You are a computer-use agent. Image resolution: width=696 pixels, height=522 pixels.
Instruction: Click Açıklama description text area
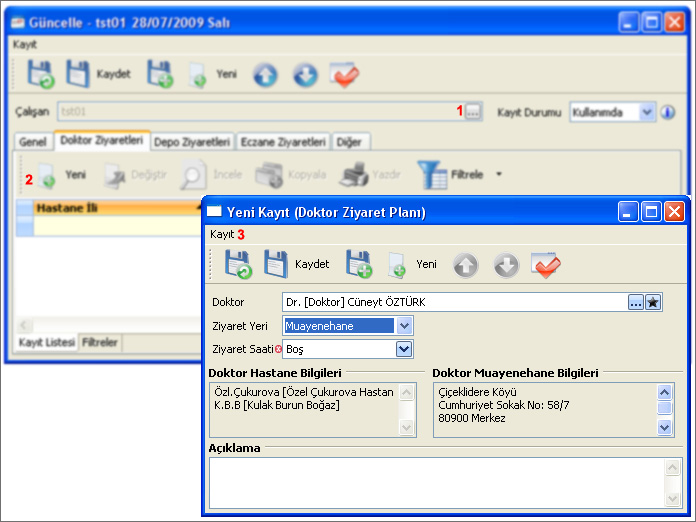(437, 483)
